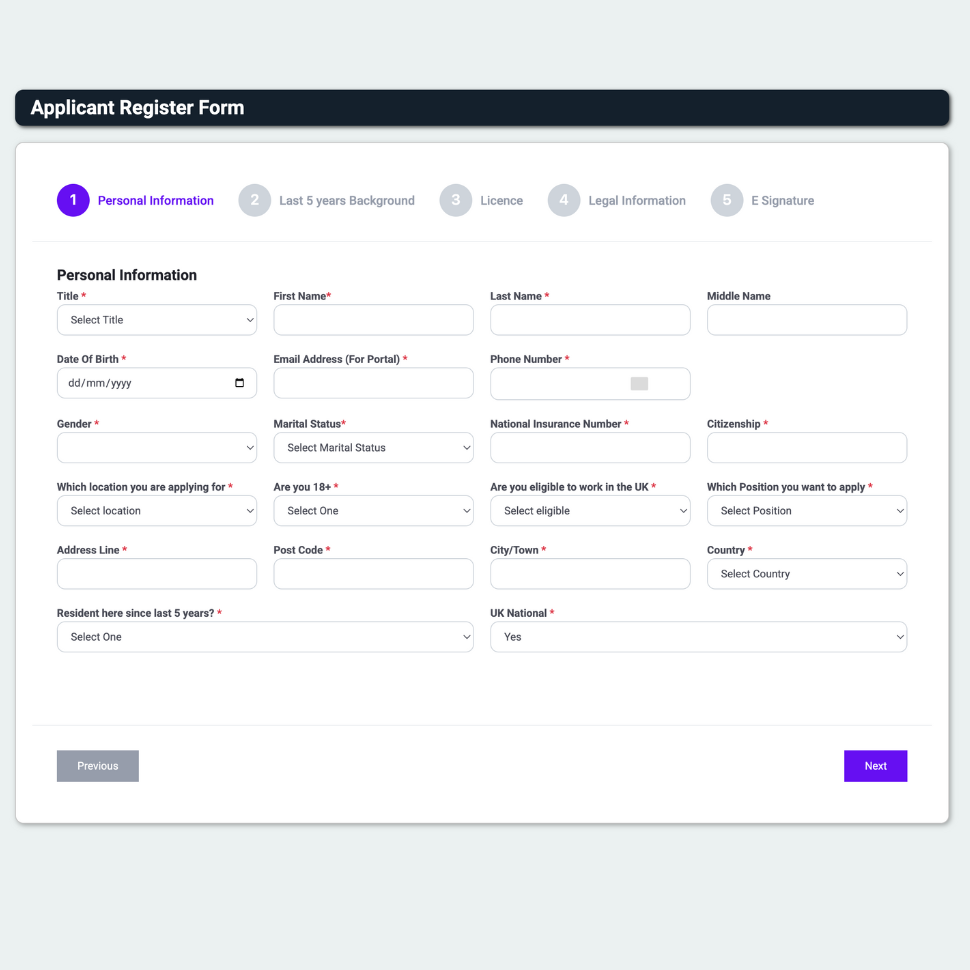
Task: Open the Select Title dropdown
Action: (x=157, y=320)
